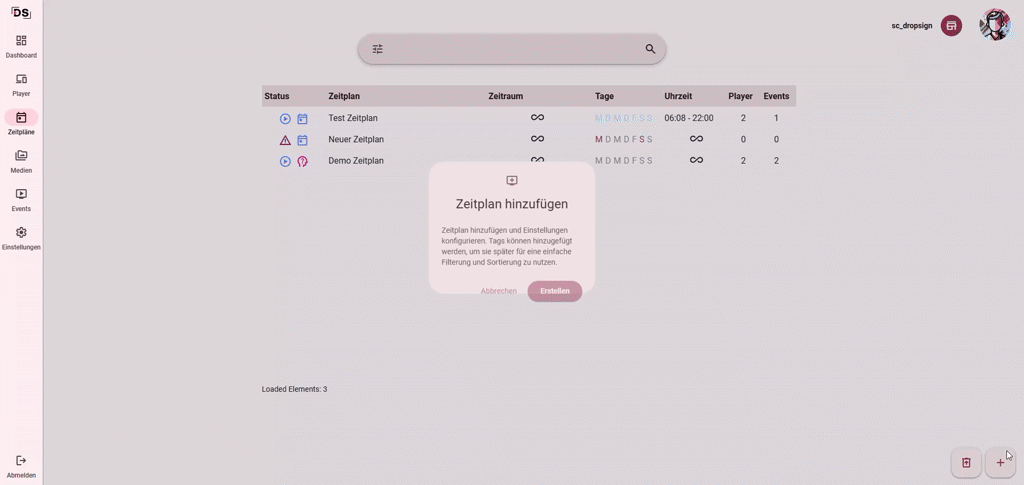The height and width of the screenshot is (485, 1024).
Task: Toggle play status of Test Zeitplan
Action: [x=285, y=119]
